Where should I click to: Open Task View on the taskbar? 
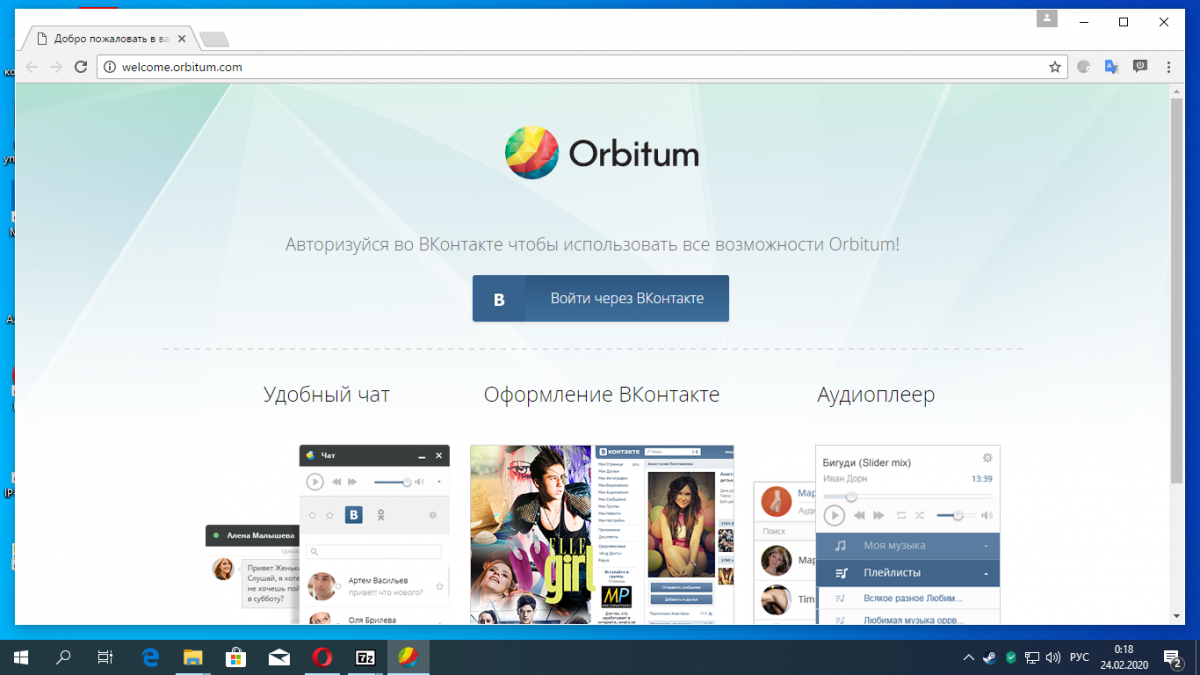(105, 657)
